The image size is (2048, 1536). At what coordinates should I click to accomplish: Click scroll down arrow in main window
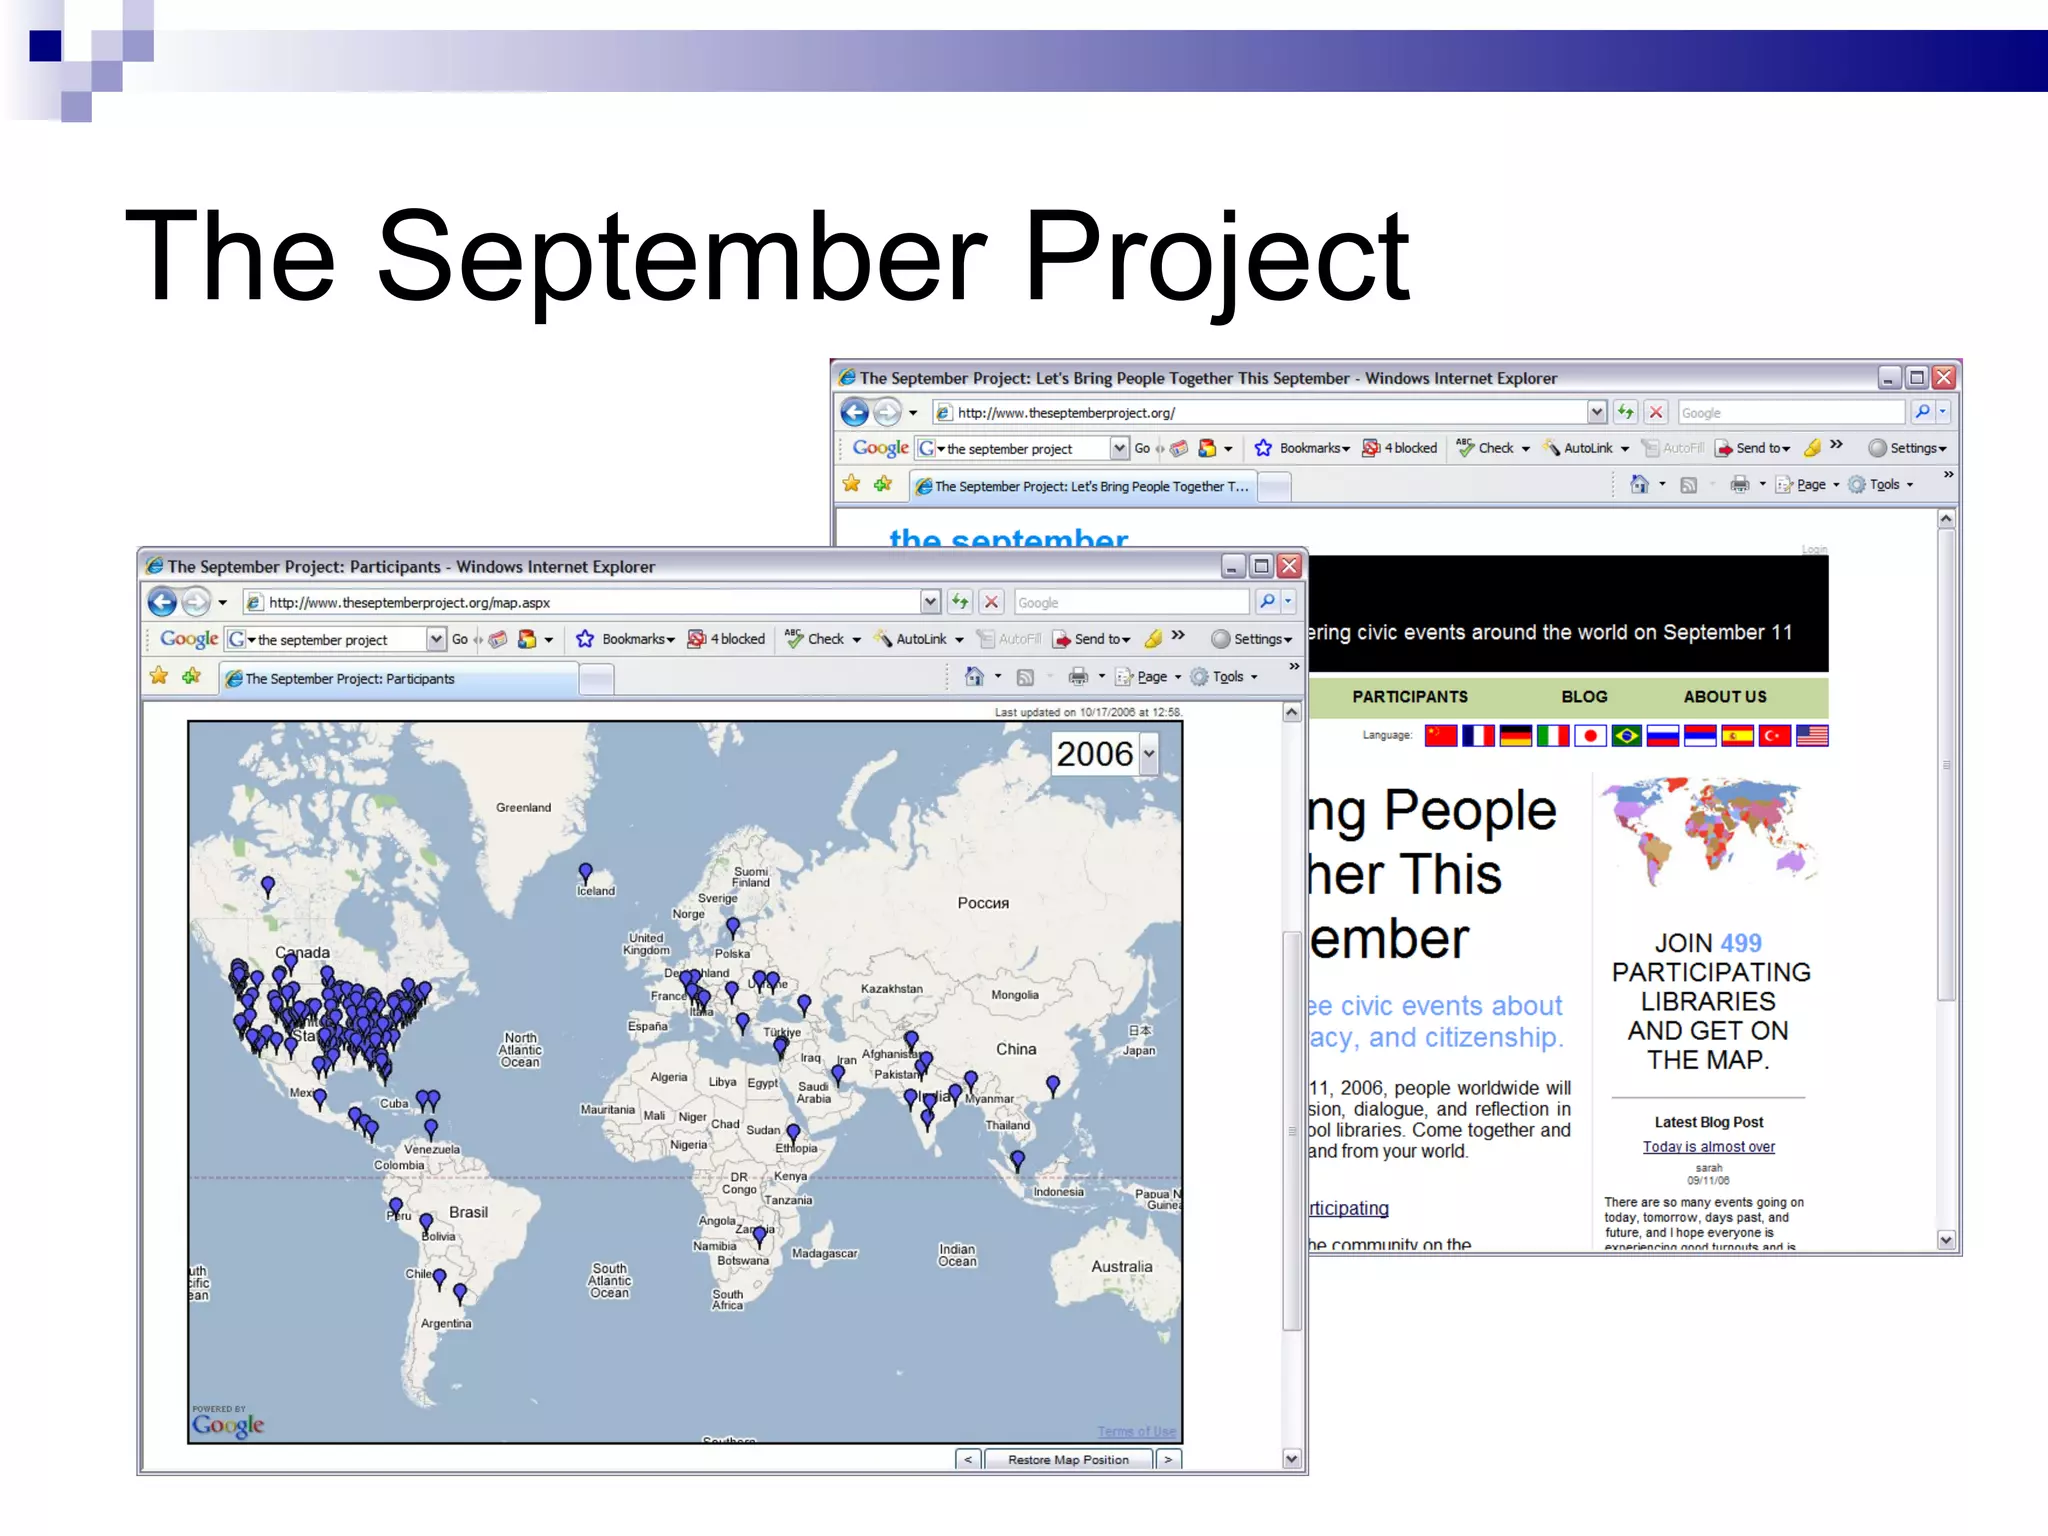1946,1240
